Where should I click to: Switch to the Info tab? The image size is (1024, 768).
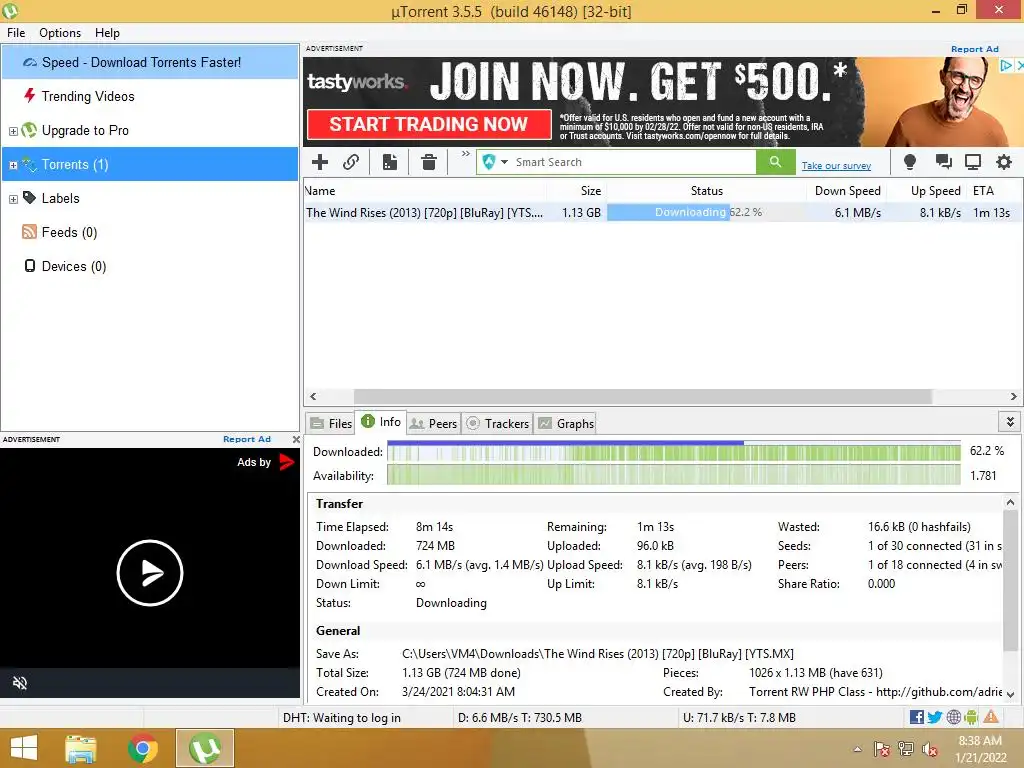[381, 422]
